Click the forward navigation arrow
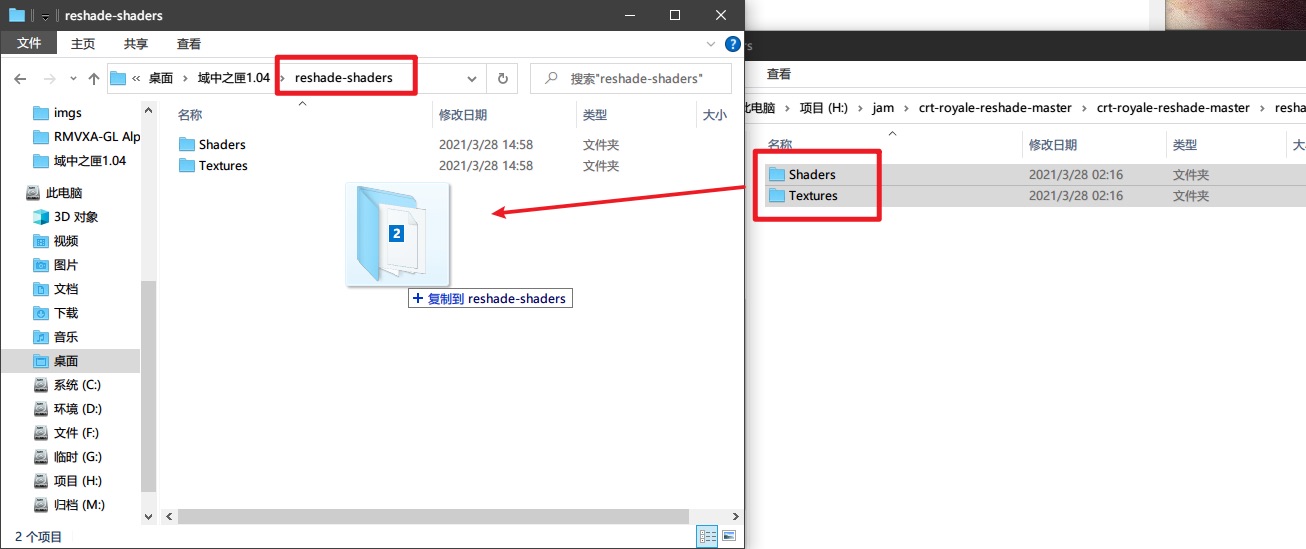The image size is (1306, 549). [x=49, y=78]
